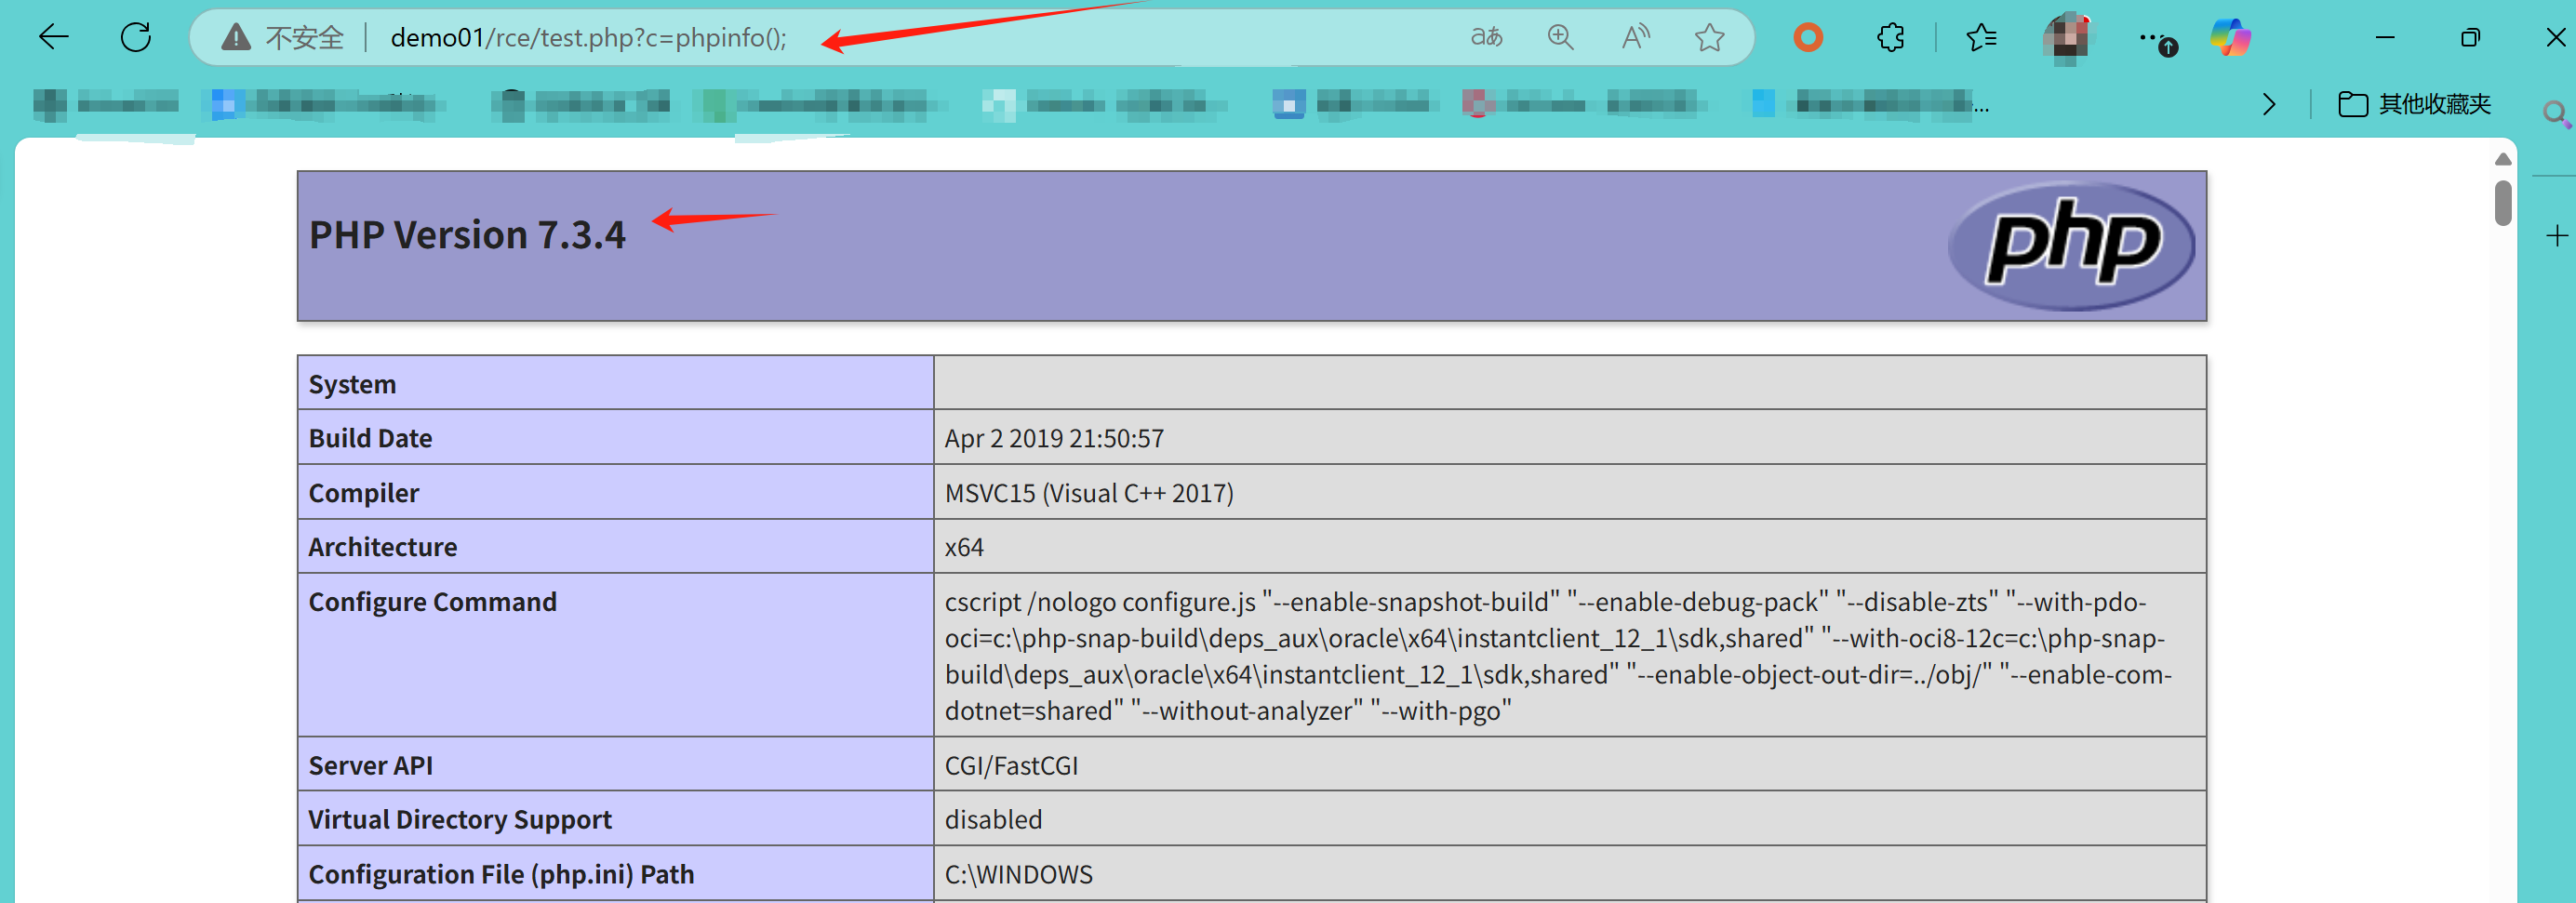Add this page to favorites with star

1709,38
